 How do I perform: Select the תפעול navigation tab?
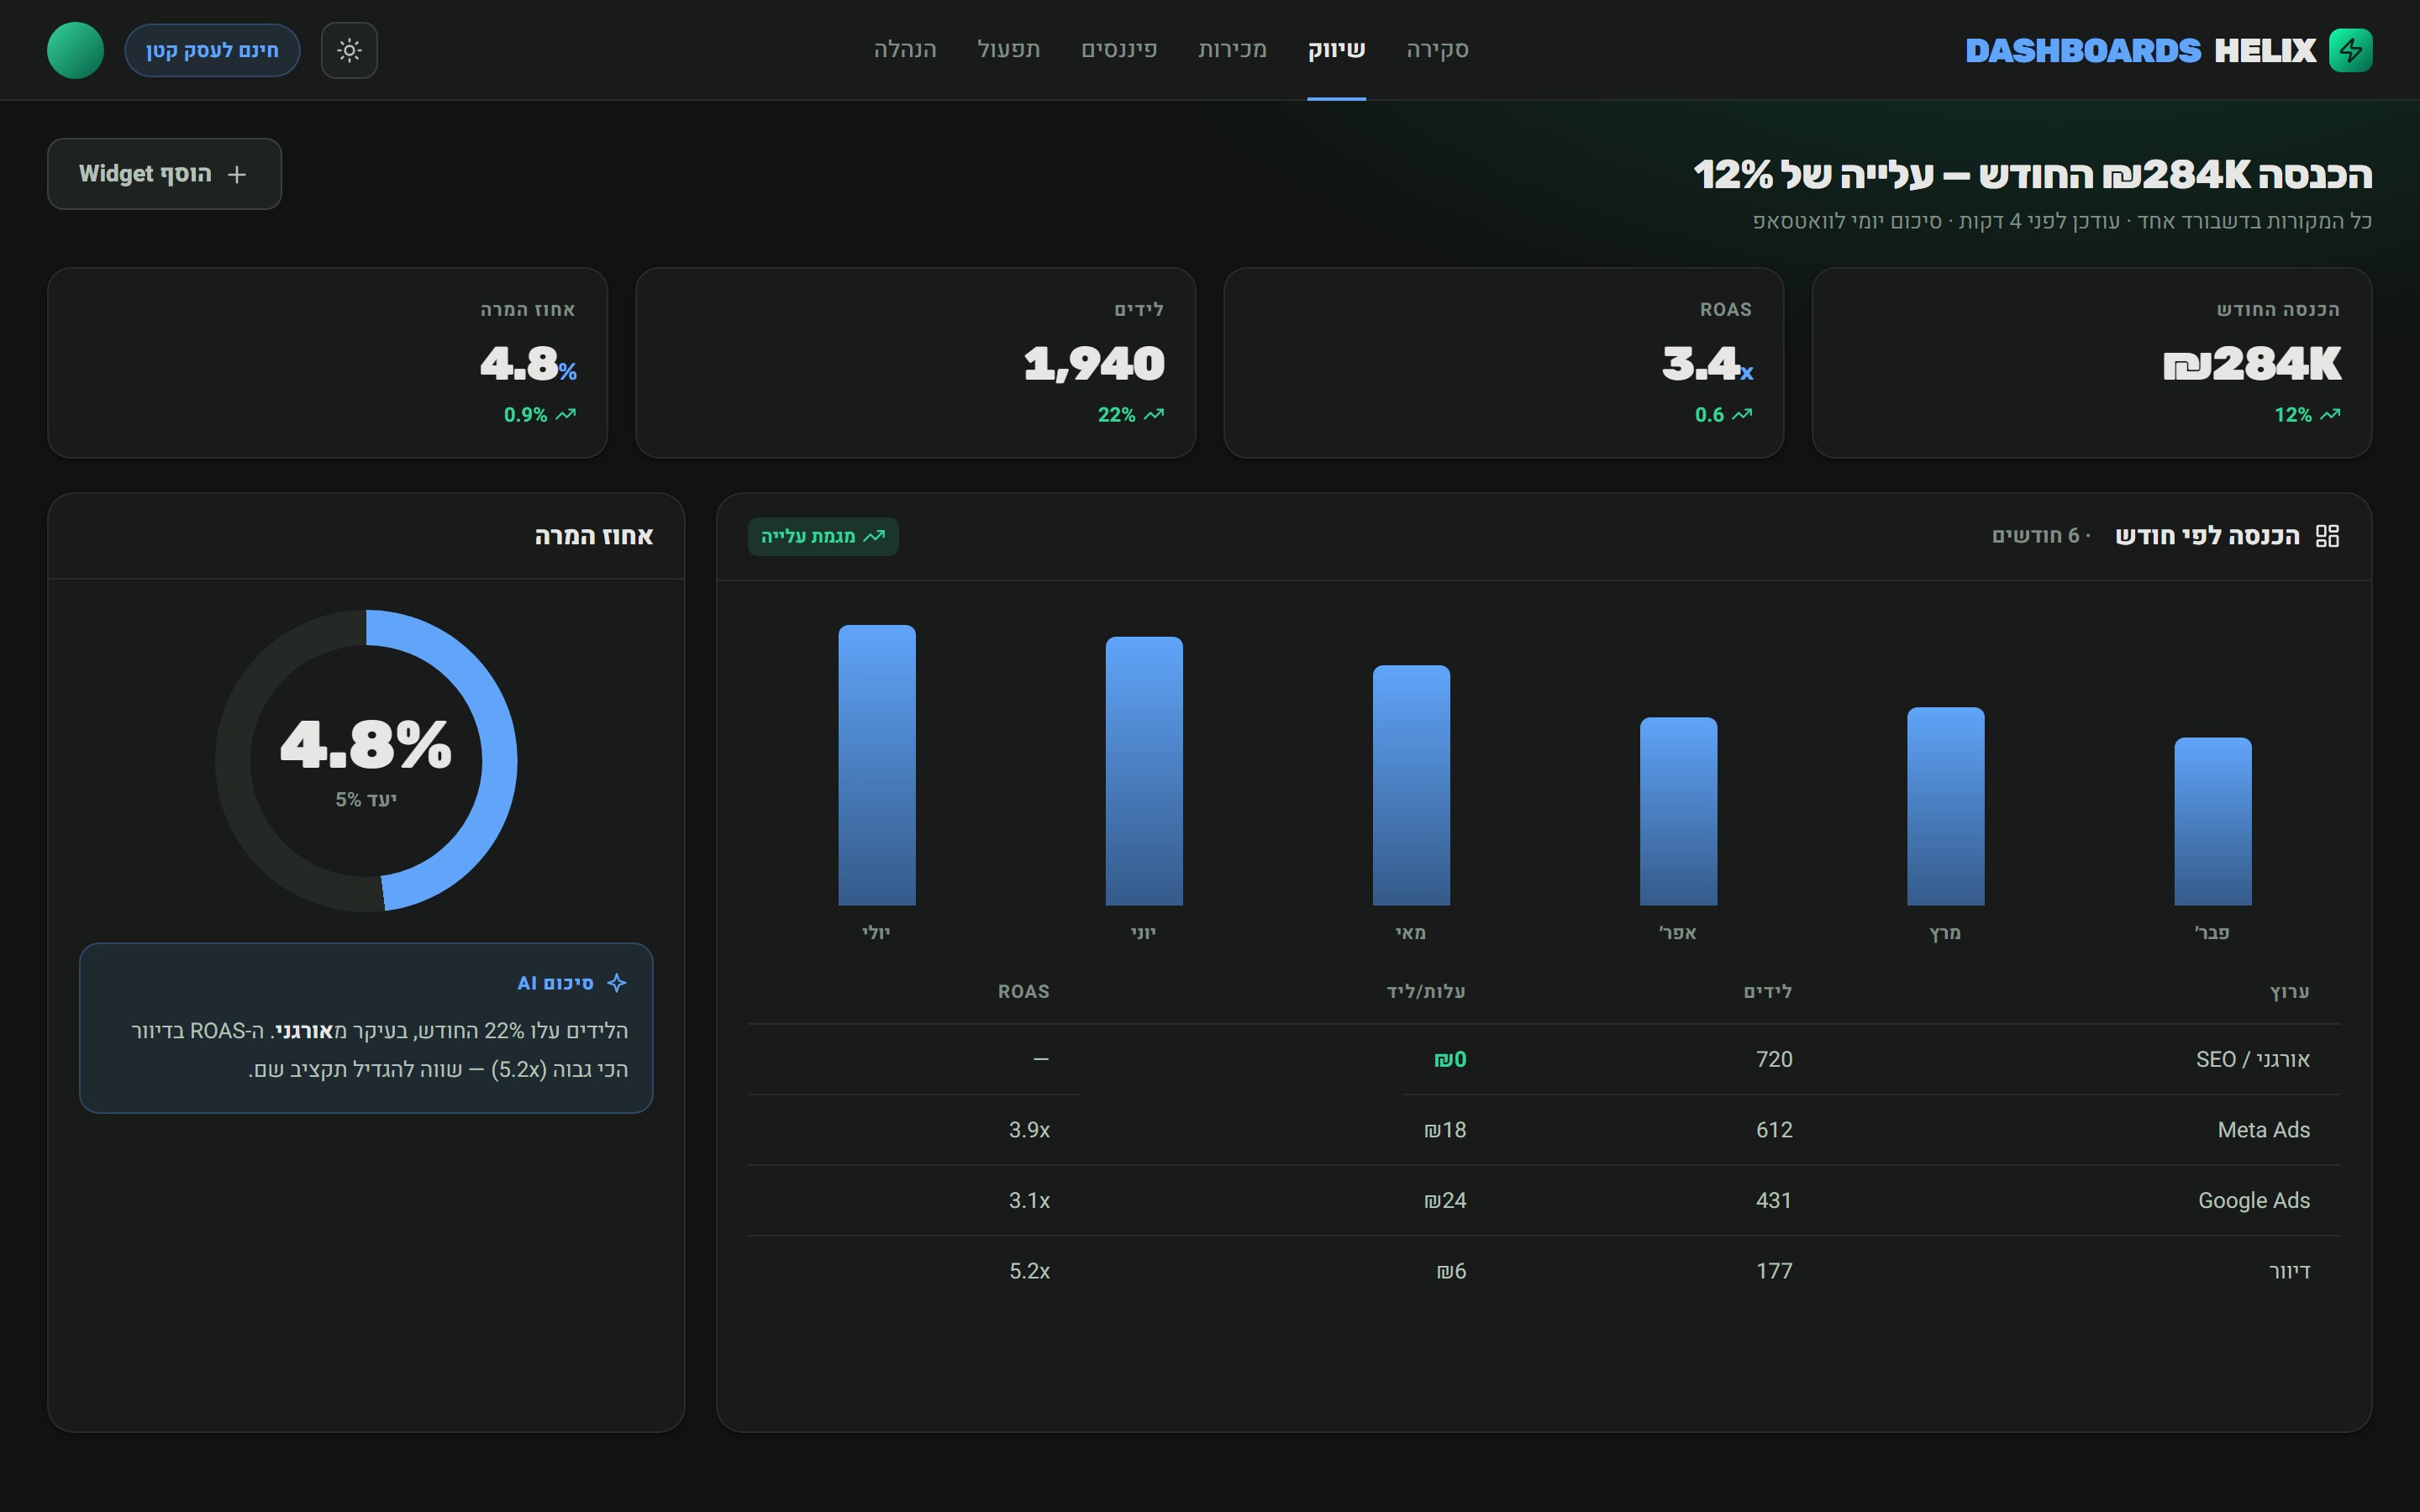pos(1008,50)
